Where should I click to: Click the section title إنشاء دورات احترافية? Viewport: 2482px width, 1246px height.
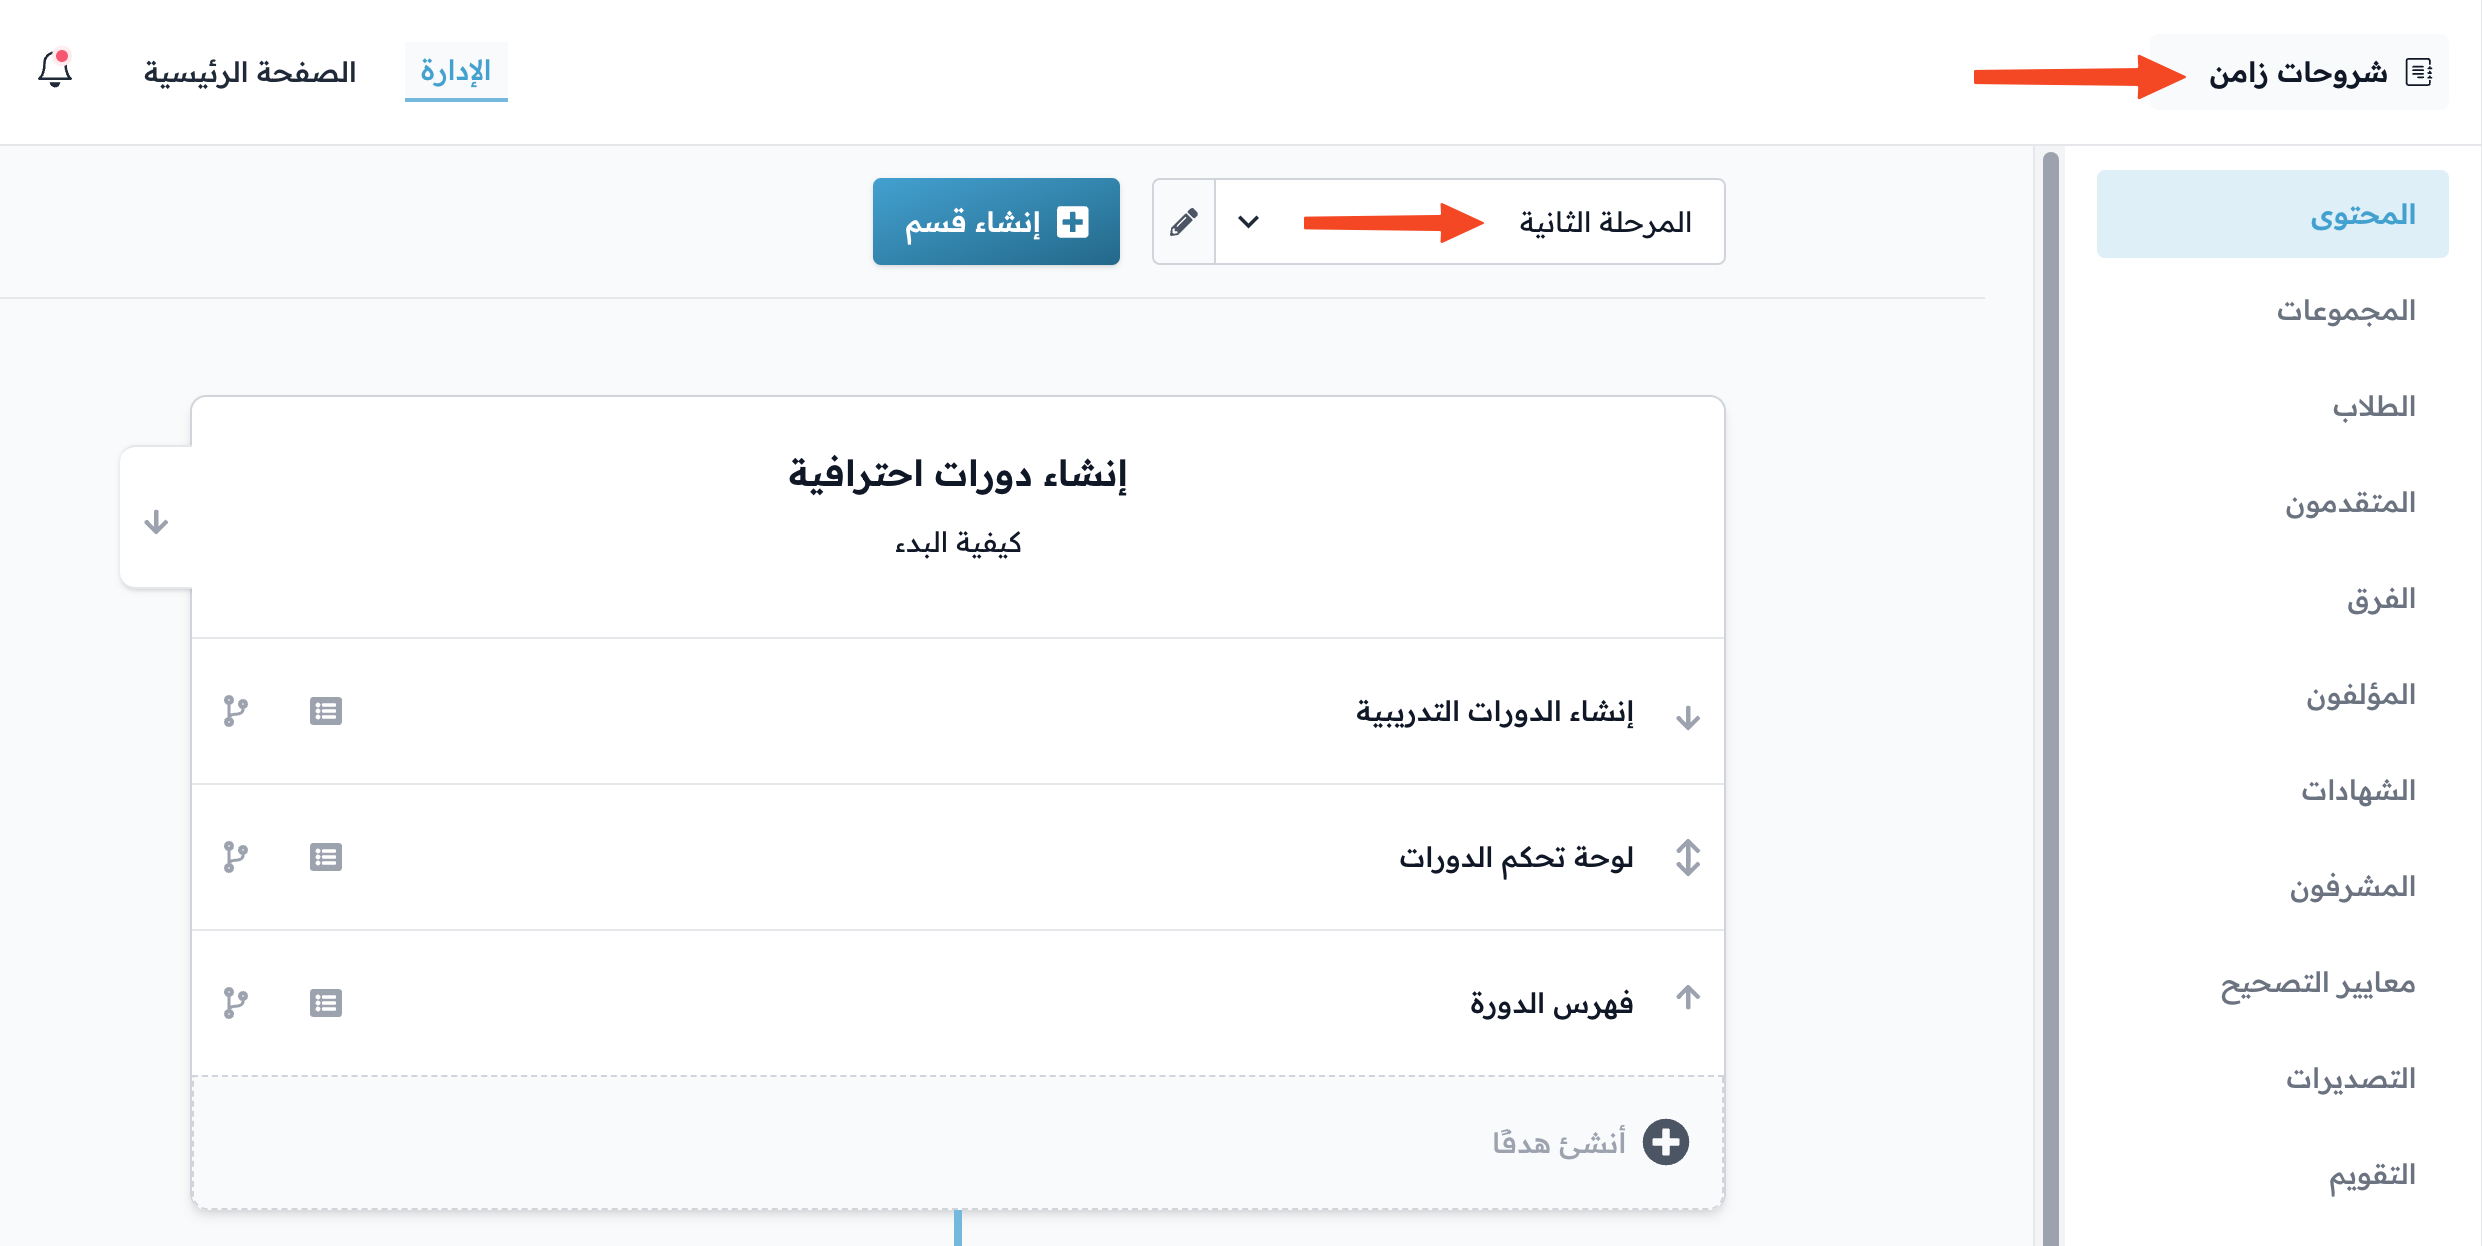[958, 473]
